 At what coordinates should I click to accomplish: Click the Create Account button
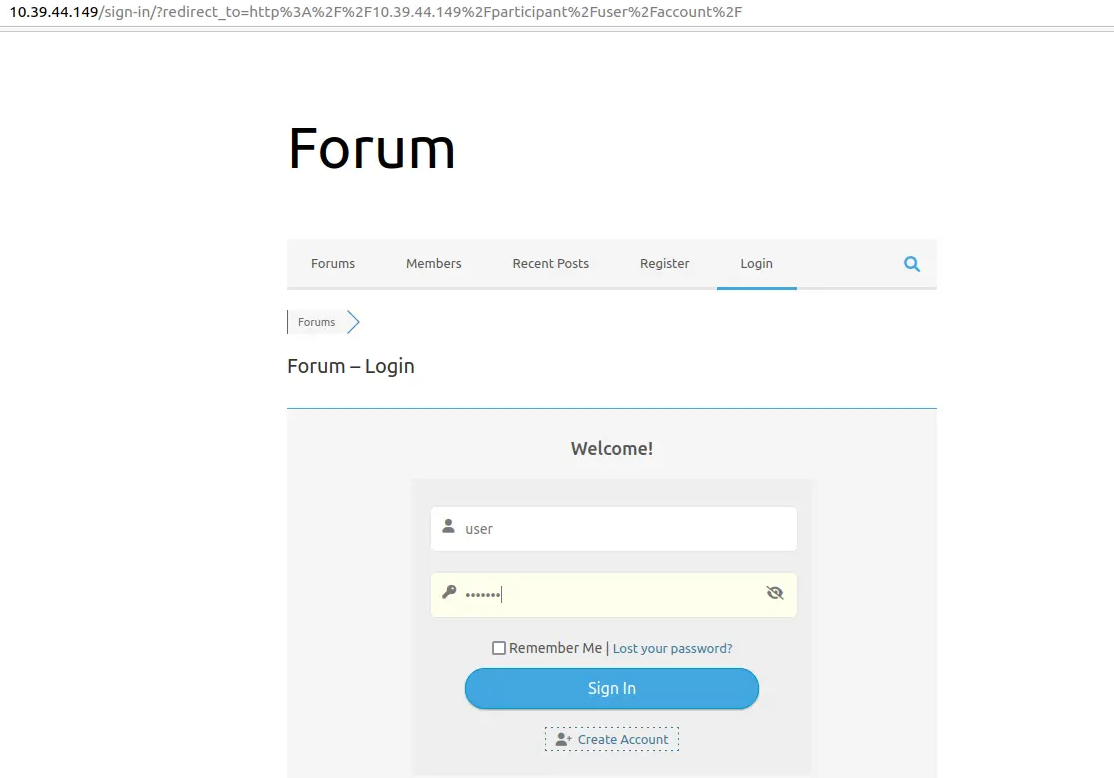pyautogui.click(x=612, y=739)
